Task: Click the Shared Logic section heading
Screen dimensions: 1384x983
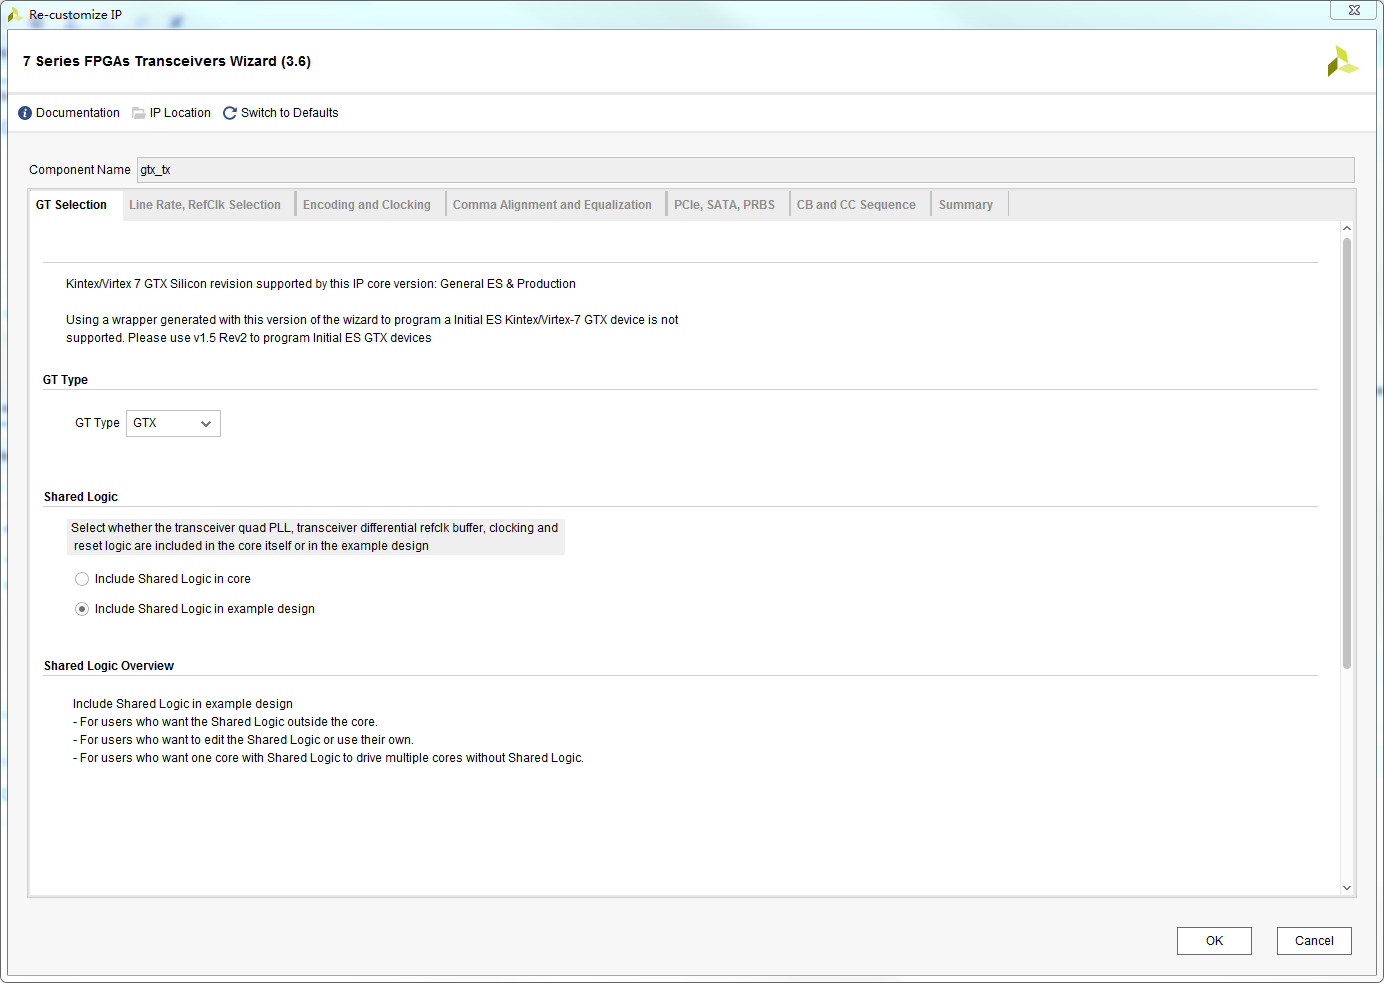Action: (81, 497)
